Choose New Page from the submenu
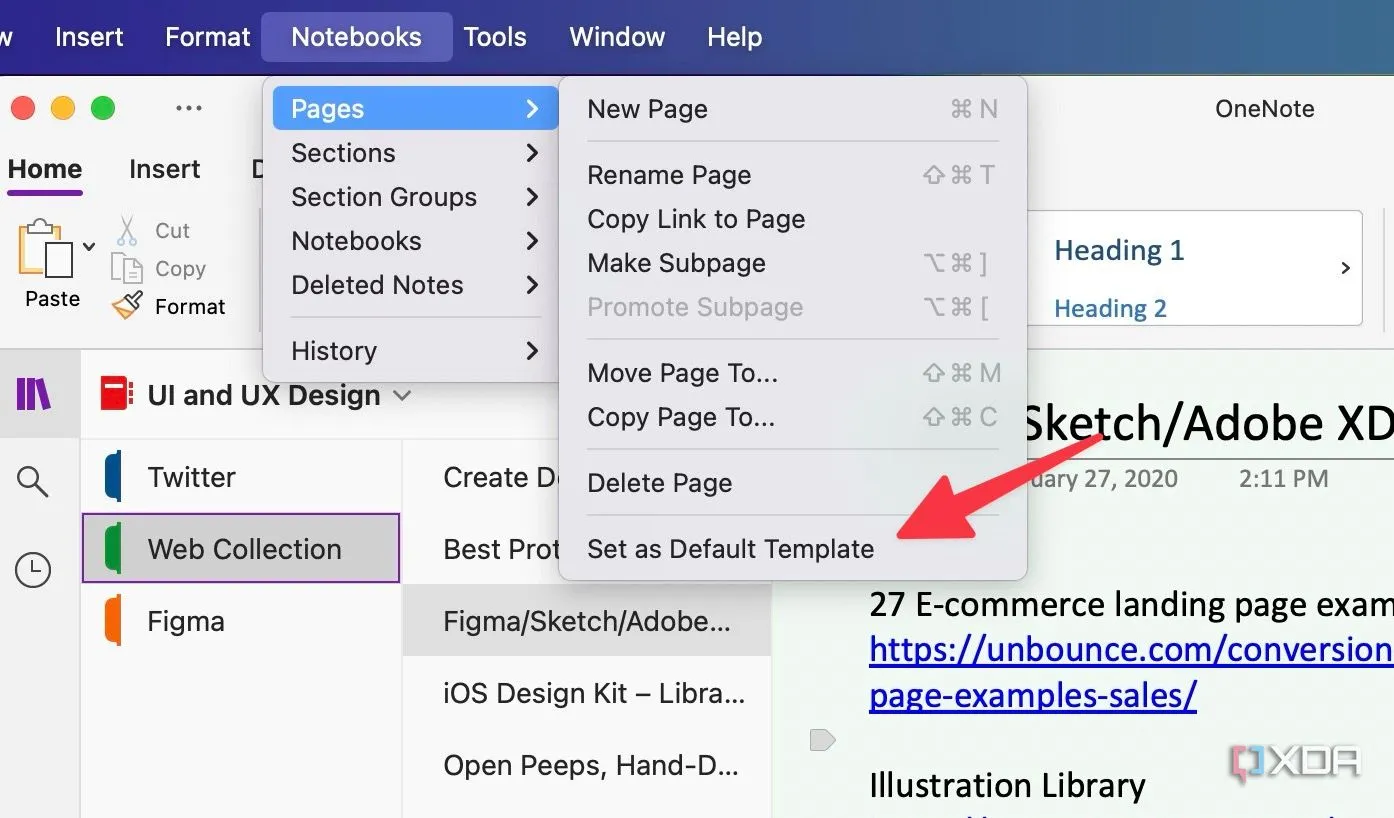Image resolution: width=1394 pixels, height=818 pixels. tap(792, 109)
